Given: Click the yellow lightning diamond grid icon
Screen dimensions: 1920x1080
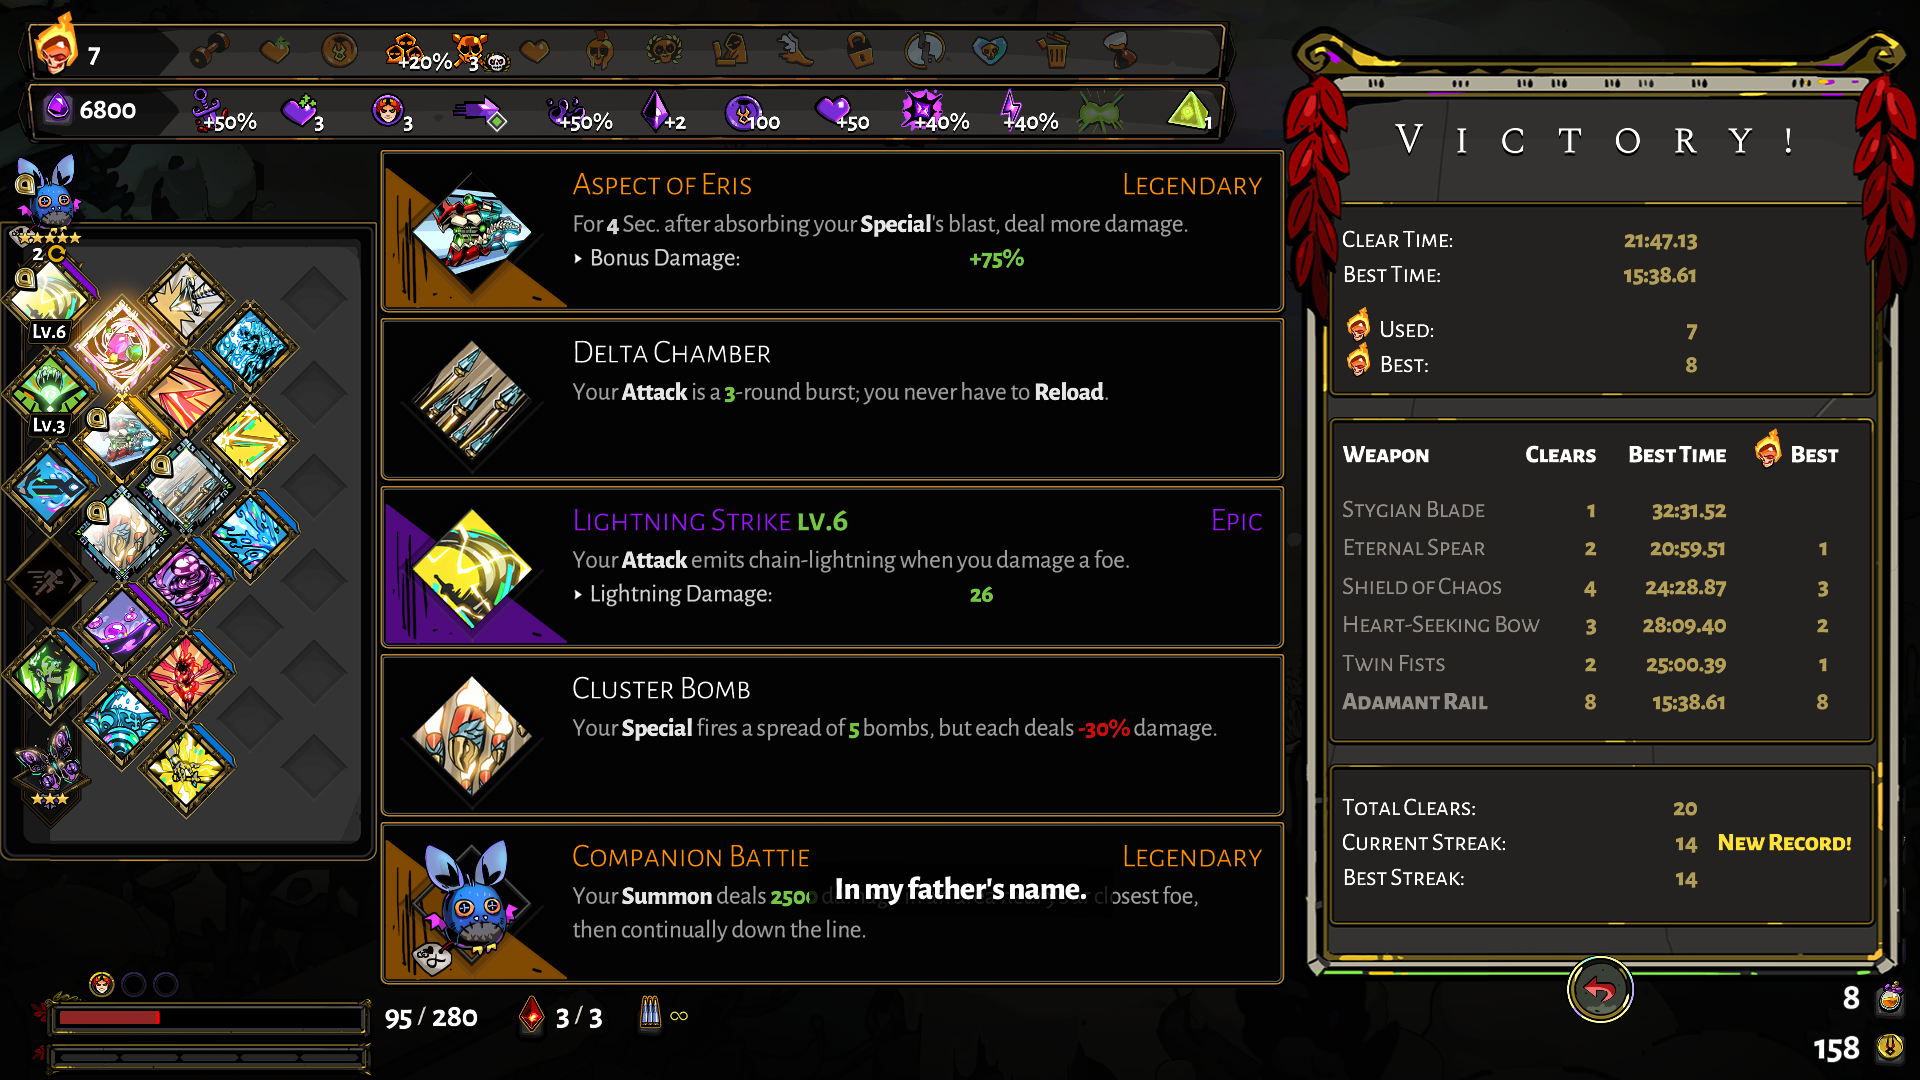Looking at the screenshot, I should 250,440.
